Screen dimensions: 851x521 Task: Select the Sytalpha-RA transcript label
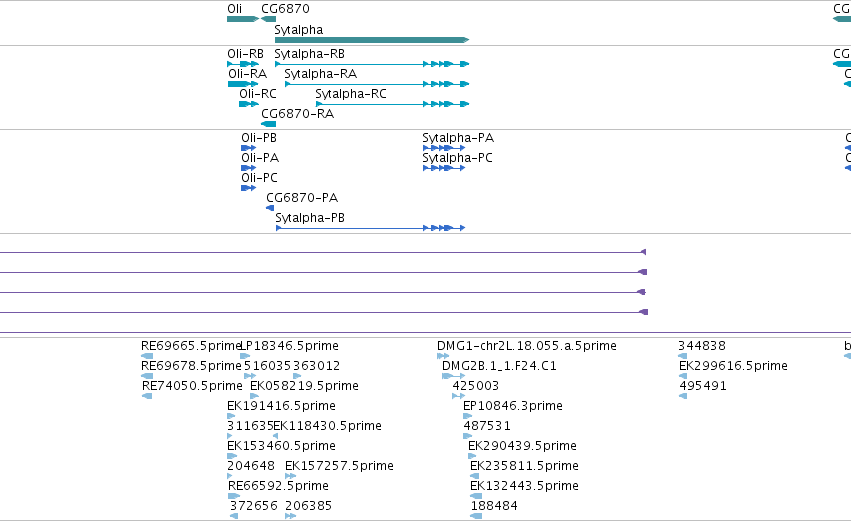click(x=321, y=74)
